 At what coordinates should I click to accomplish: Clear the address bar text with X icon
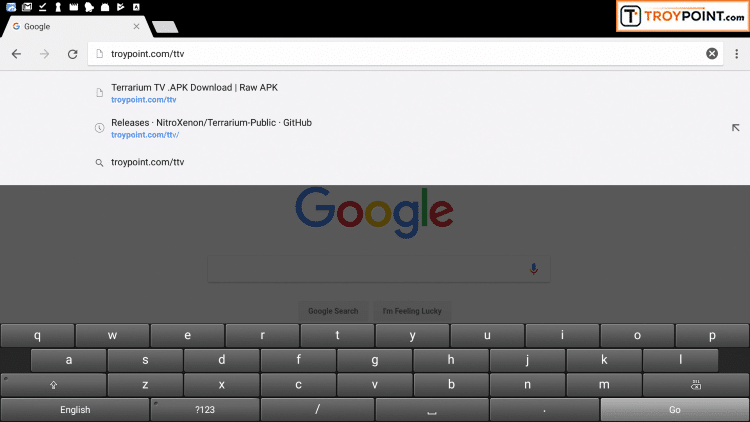pos(712,54)
